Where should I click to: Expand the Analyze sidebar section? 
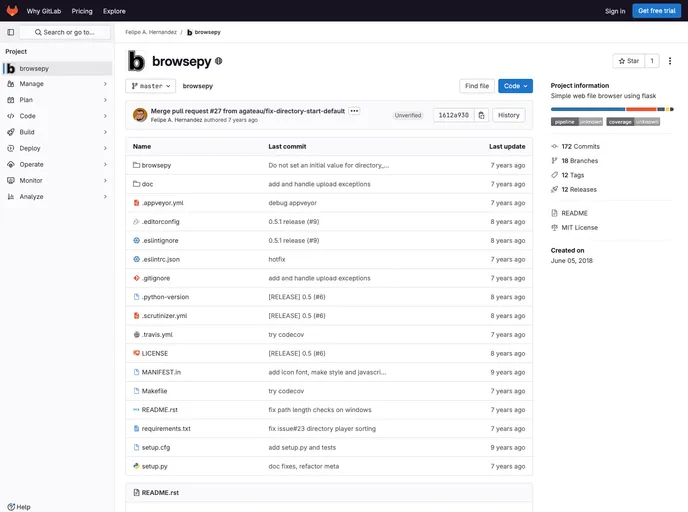point(57,197)
